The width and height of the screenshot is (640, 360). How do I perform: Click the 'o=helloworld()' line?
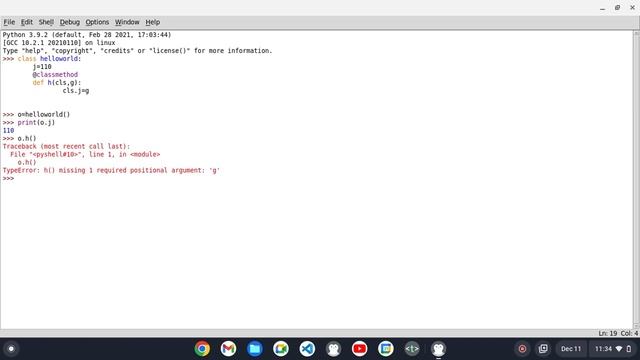pyautogui.click(x=44, y=115)
